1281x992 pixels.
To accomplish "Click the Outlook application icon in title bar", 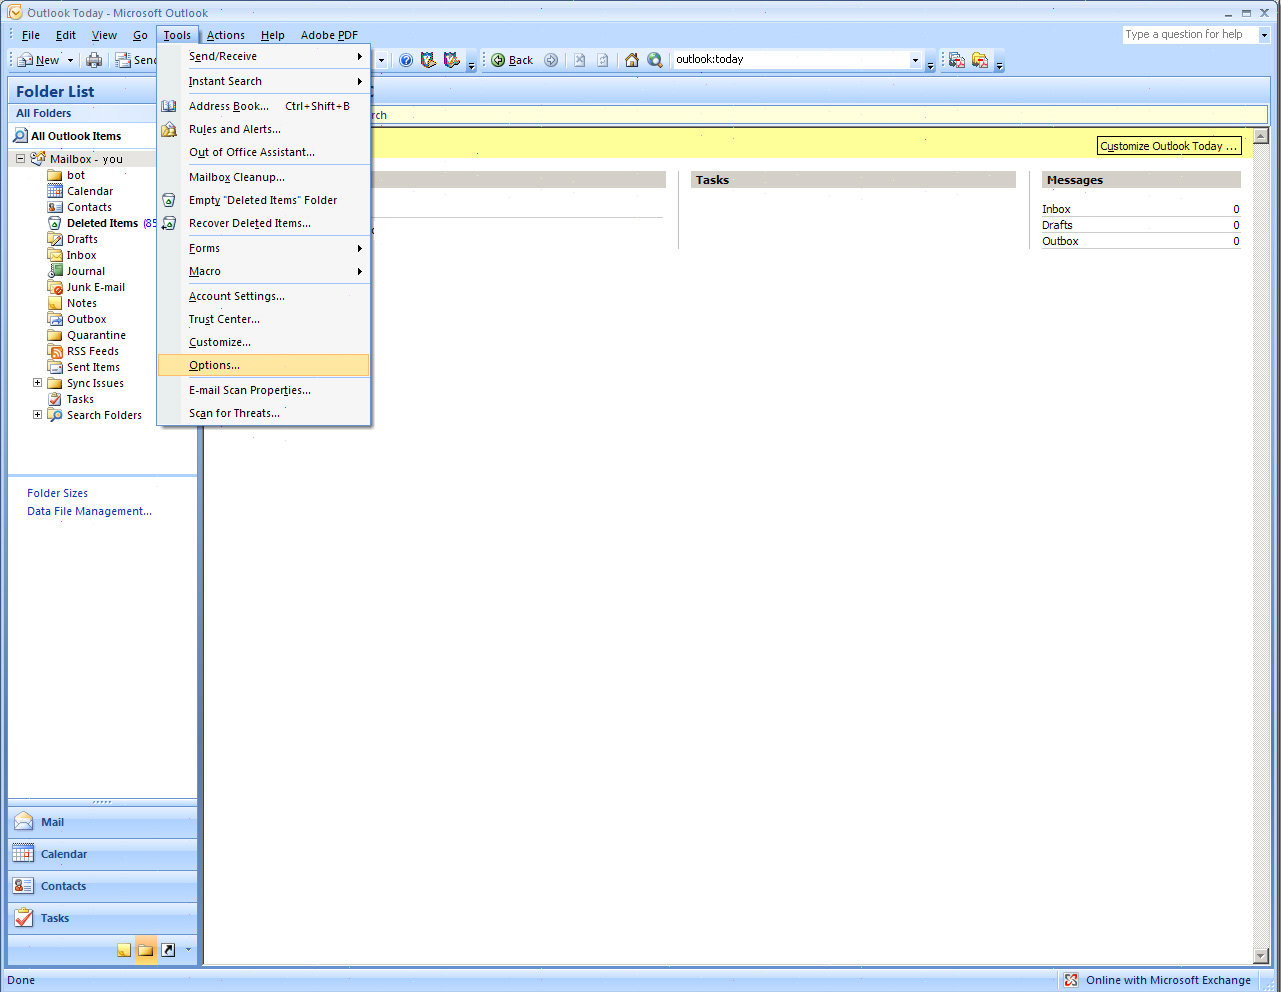I will click(x=15, y=13).
